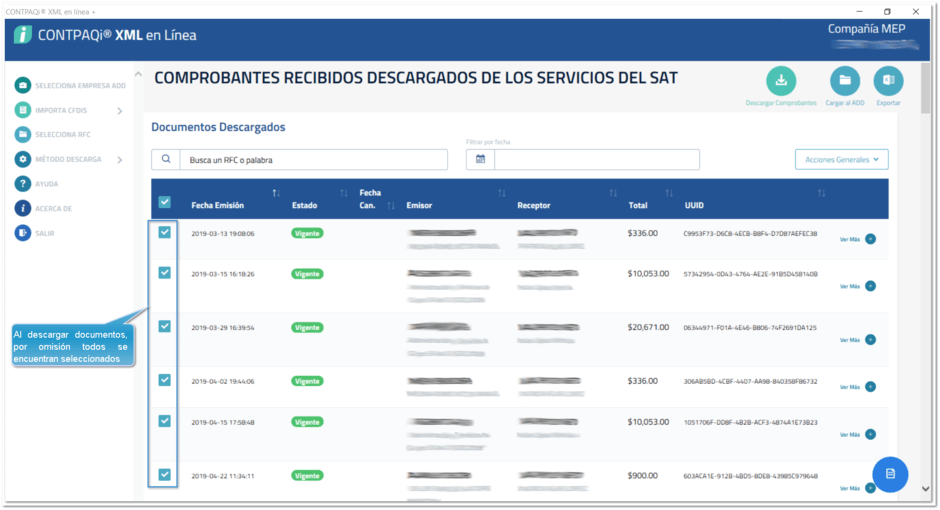Image resolution: width=940 pixels, height=510 pixels.
Task: Click the total $900.00 cell
Action: [643, 475]
